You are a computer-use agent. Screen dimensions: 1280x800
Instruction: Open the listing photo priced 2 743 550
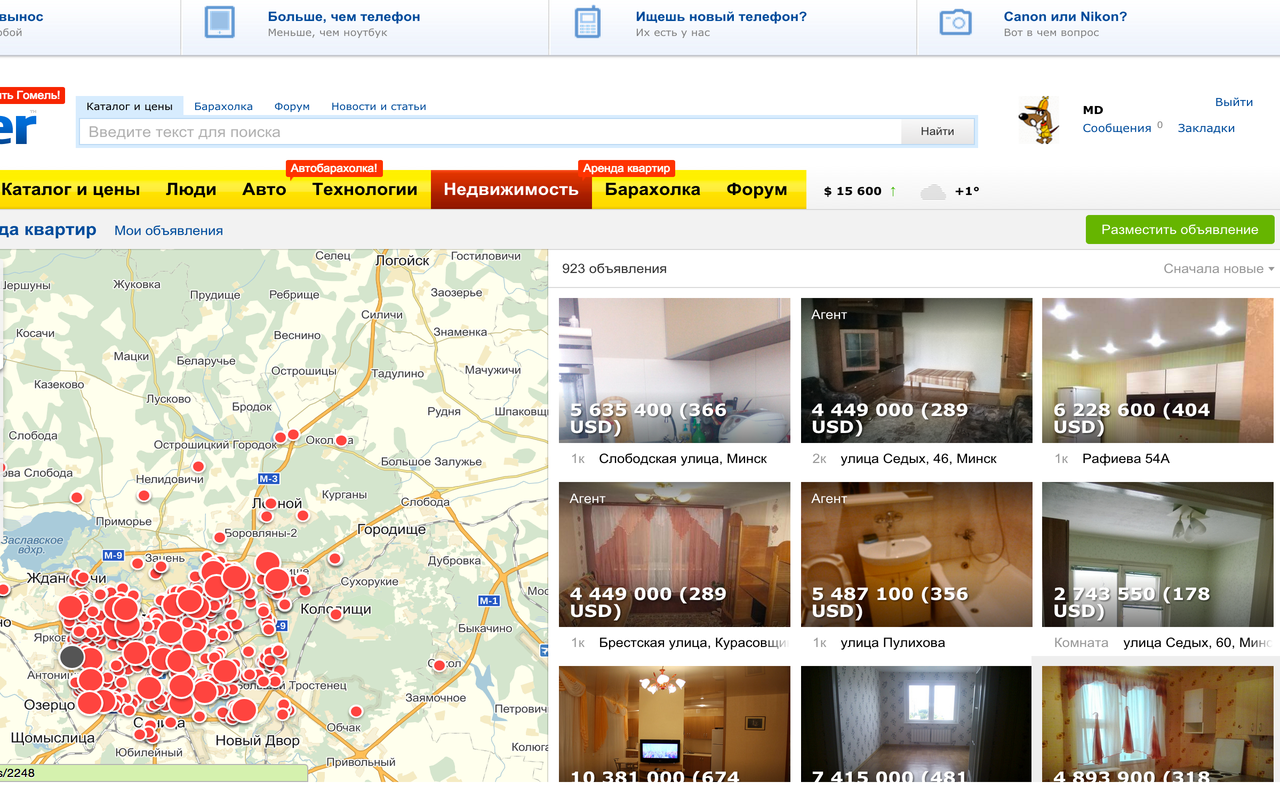(1158, 554)
